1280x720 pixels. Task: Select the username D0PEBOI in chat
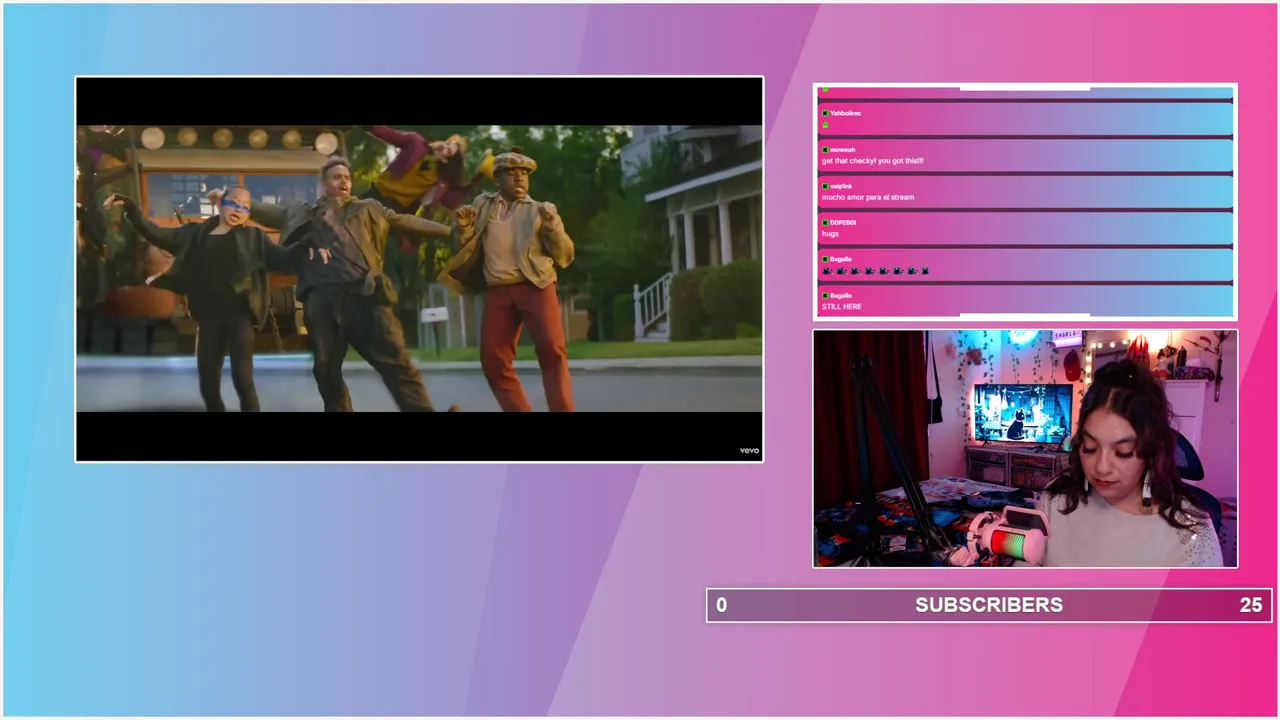843,223
